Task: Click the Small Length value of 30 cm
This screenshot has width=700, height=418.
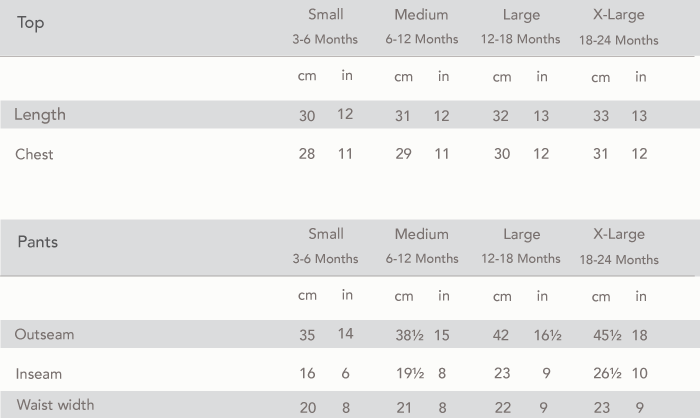Action: pos(307,116)
